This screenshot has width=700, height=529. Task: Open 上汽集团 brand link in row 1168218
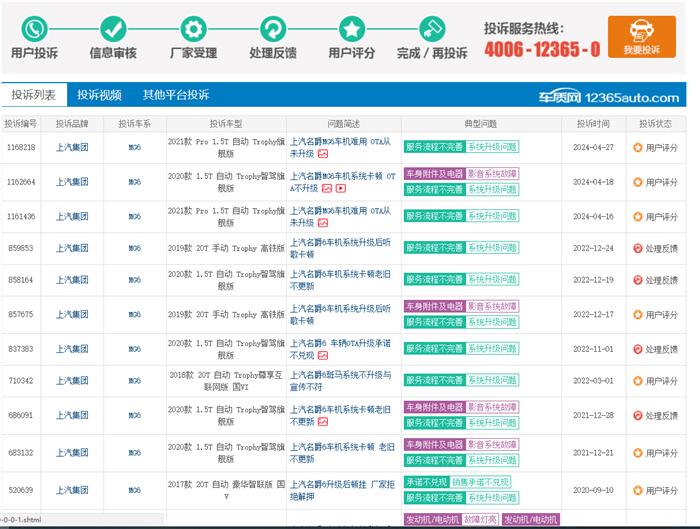tap(72, 147)
